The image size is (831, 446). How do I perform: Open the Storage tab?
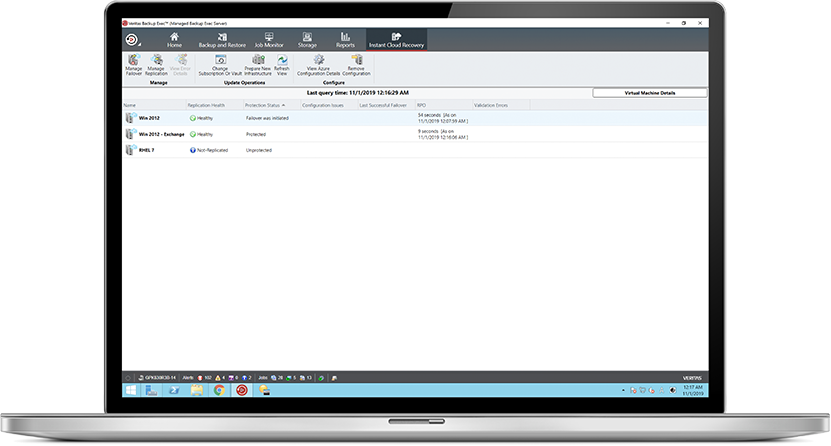[x=307, y=40]
